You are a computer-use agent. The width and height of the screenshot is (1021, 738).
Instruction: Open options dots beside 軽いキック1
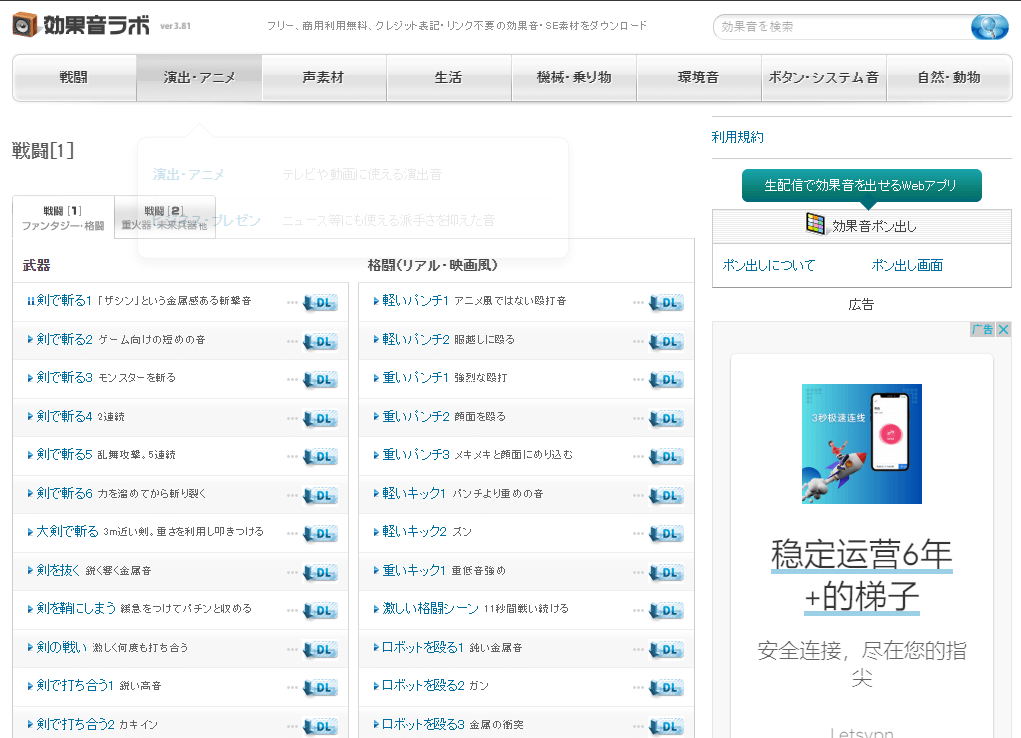[x=638, y=496]
